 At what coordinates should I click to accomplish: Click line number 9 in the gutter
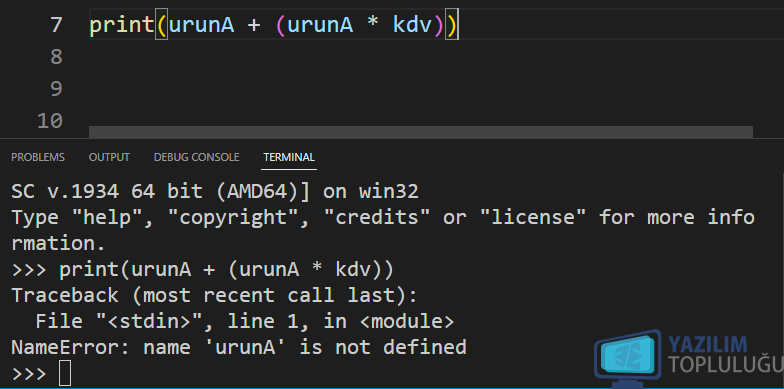56,88
